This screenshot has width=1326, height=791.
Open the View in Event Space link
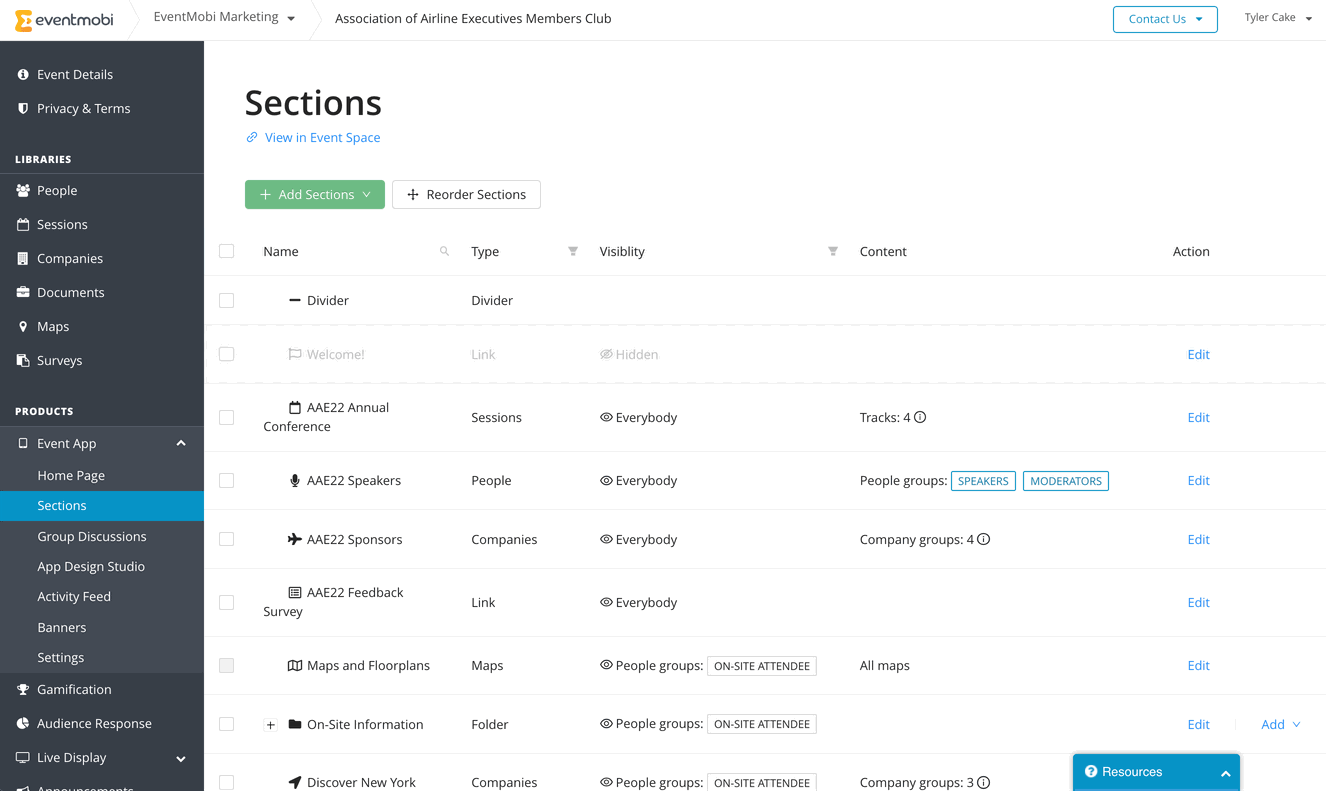tap(322, 137)
